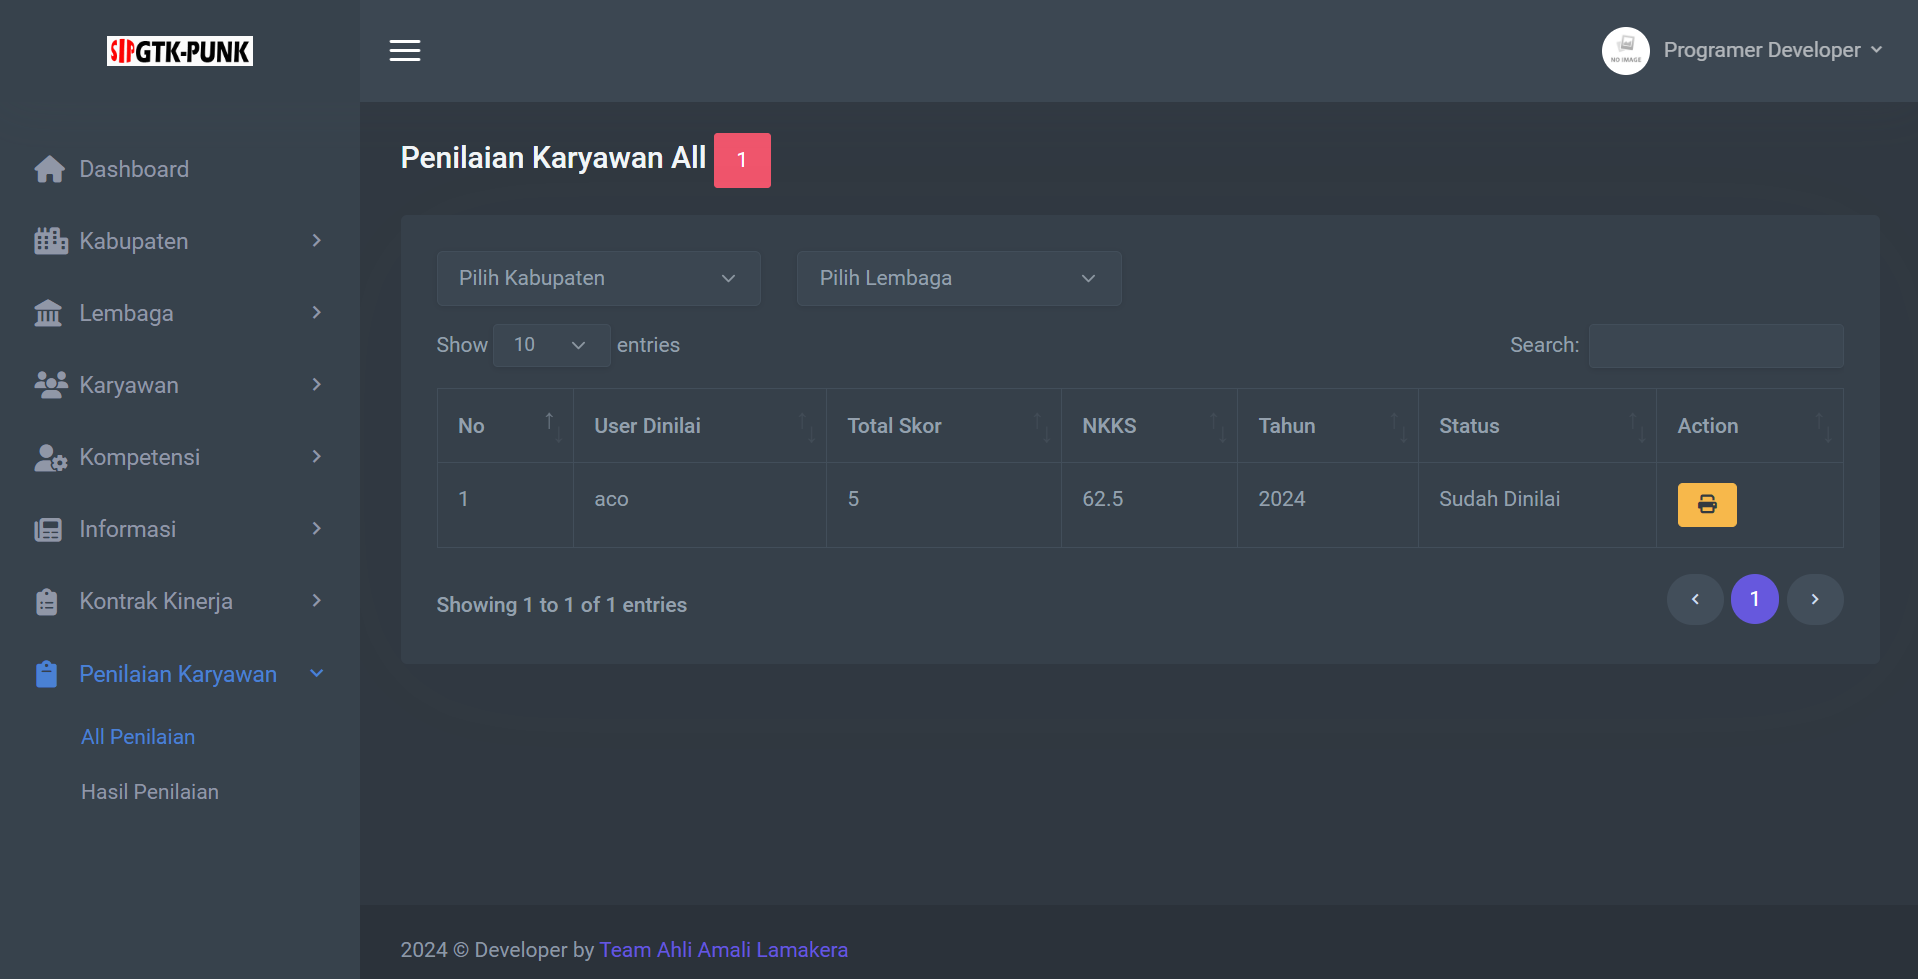The image size is (1918, 979).
Task: Change the Show entries count dropdown
Action: tap(551, 345)
